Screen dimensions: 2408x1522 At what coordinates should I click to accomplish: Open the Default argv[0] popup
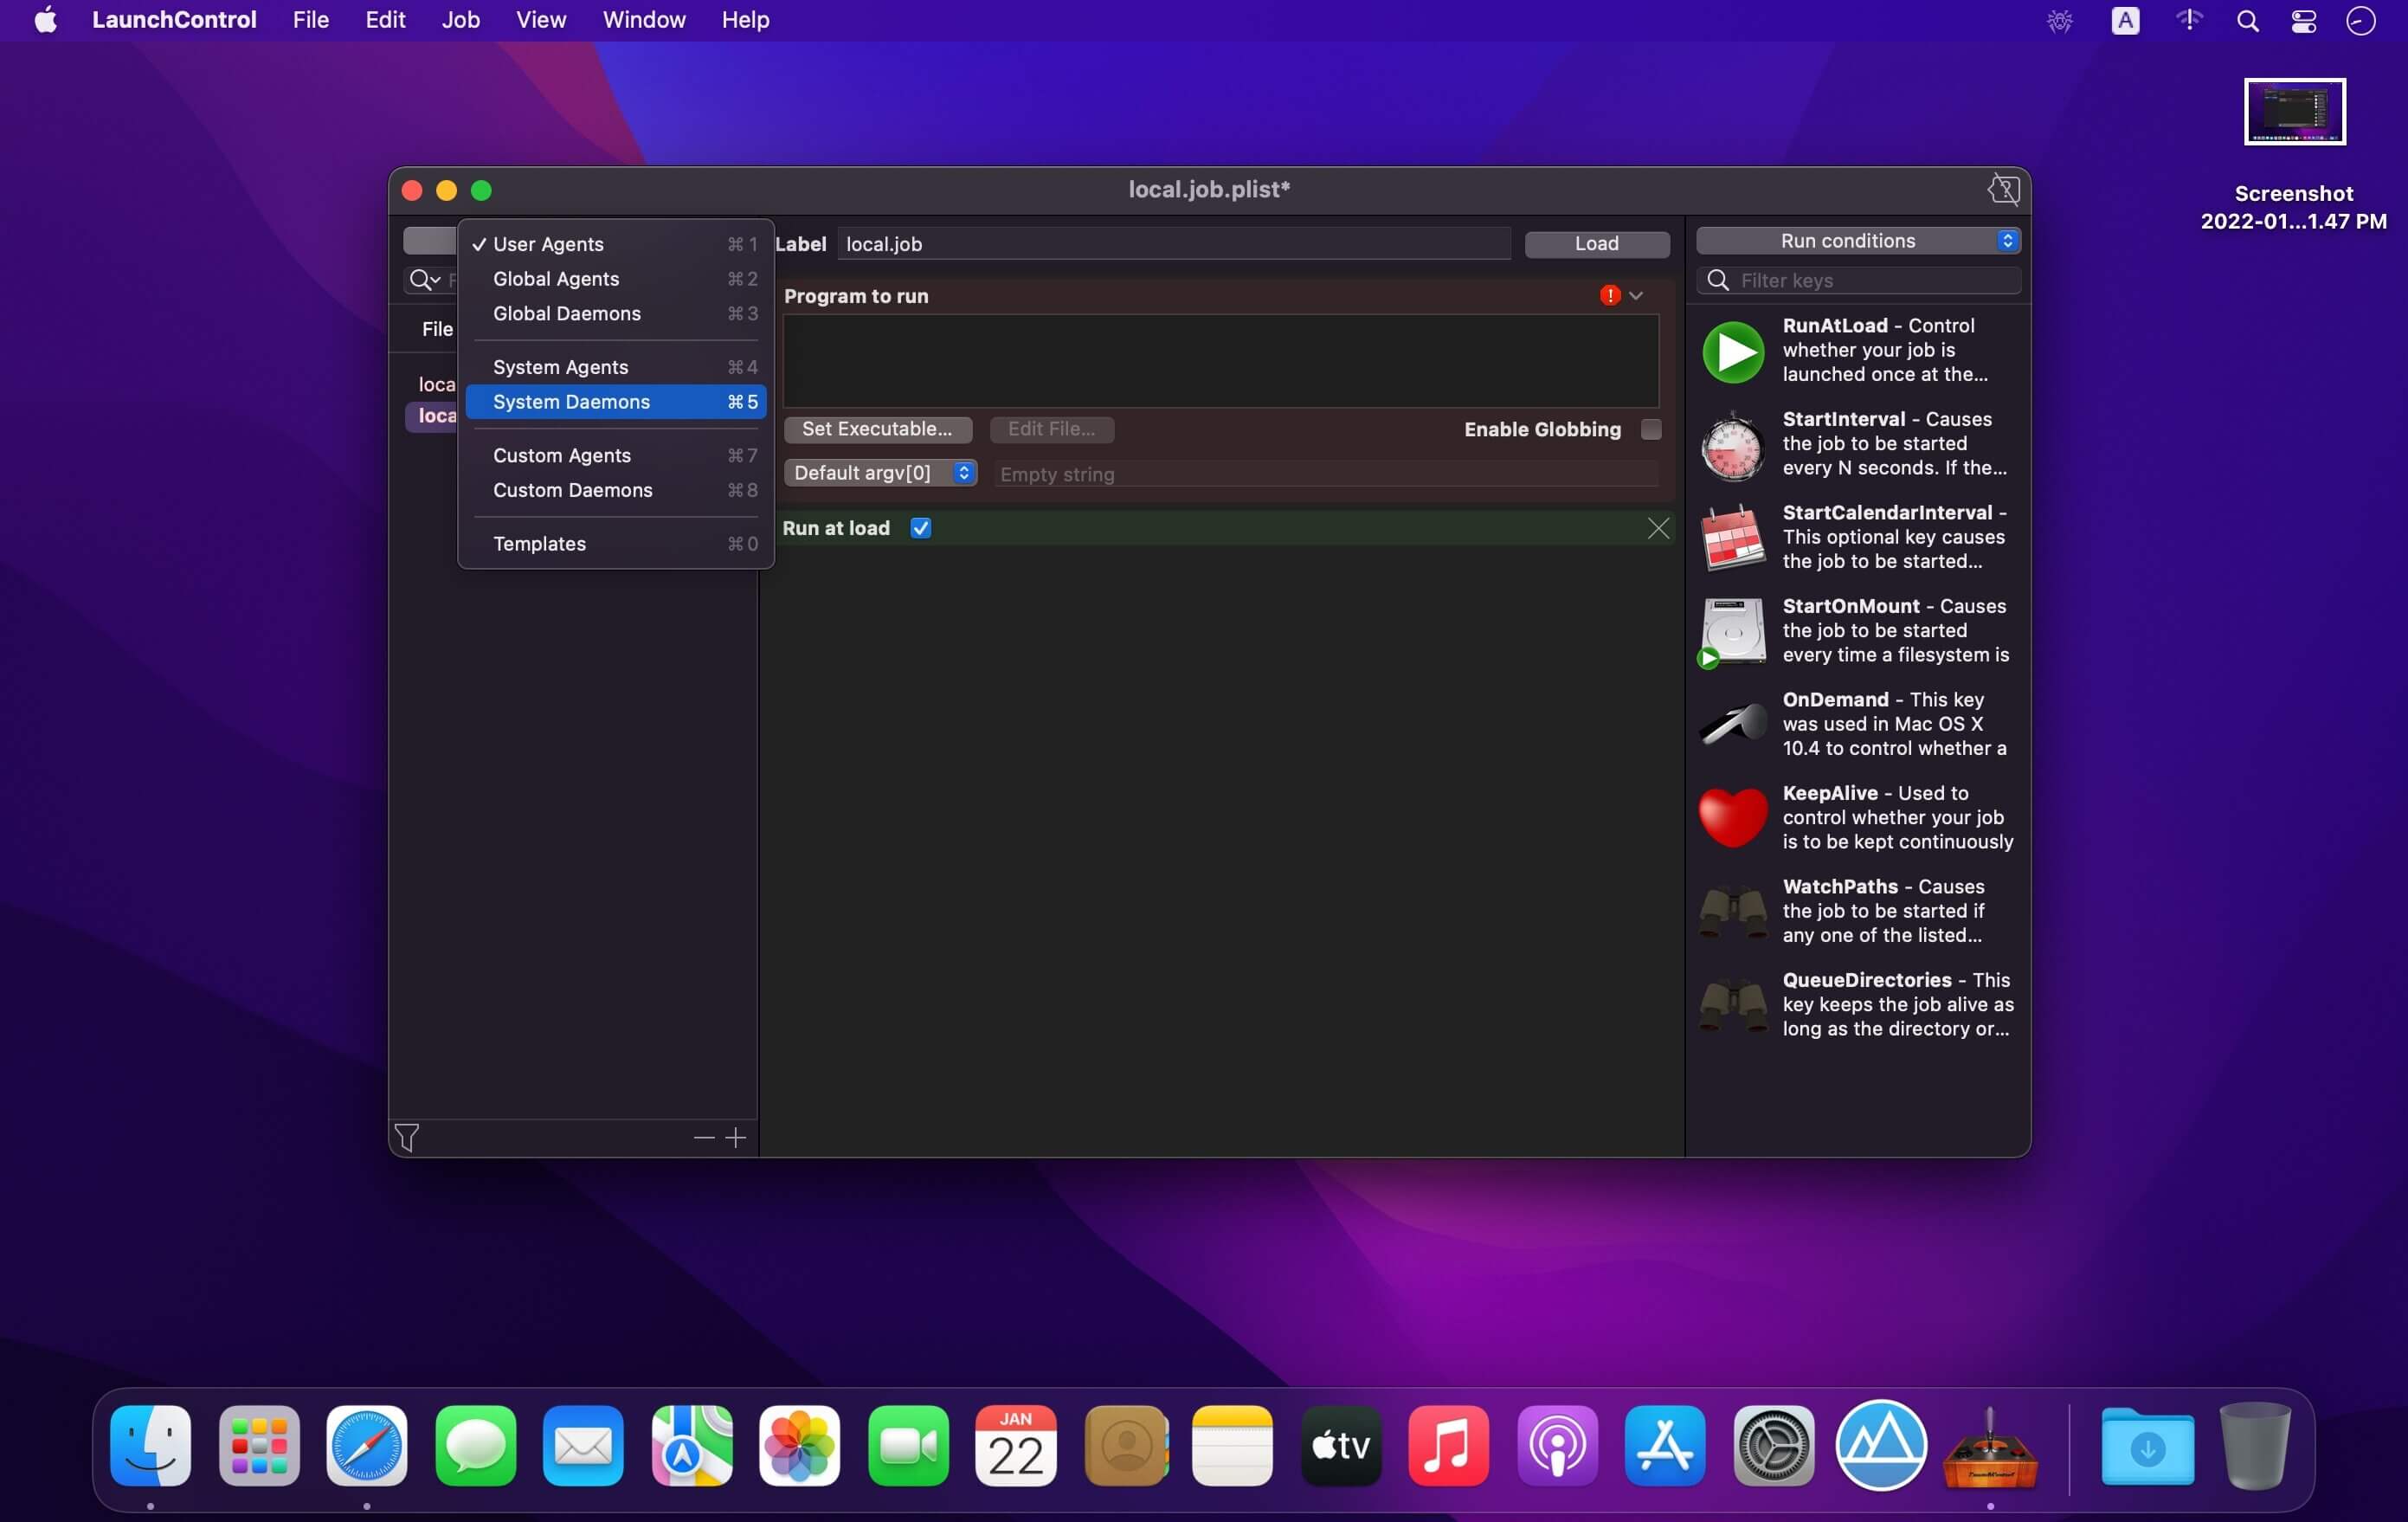(x=880, y=473)
